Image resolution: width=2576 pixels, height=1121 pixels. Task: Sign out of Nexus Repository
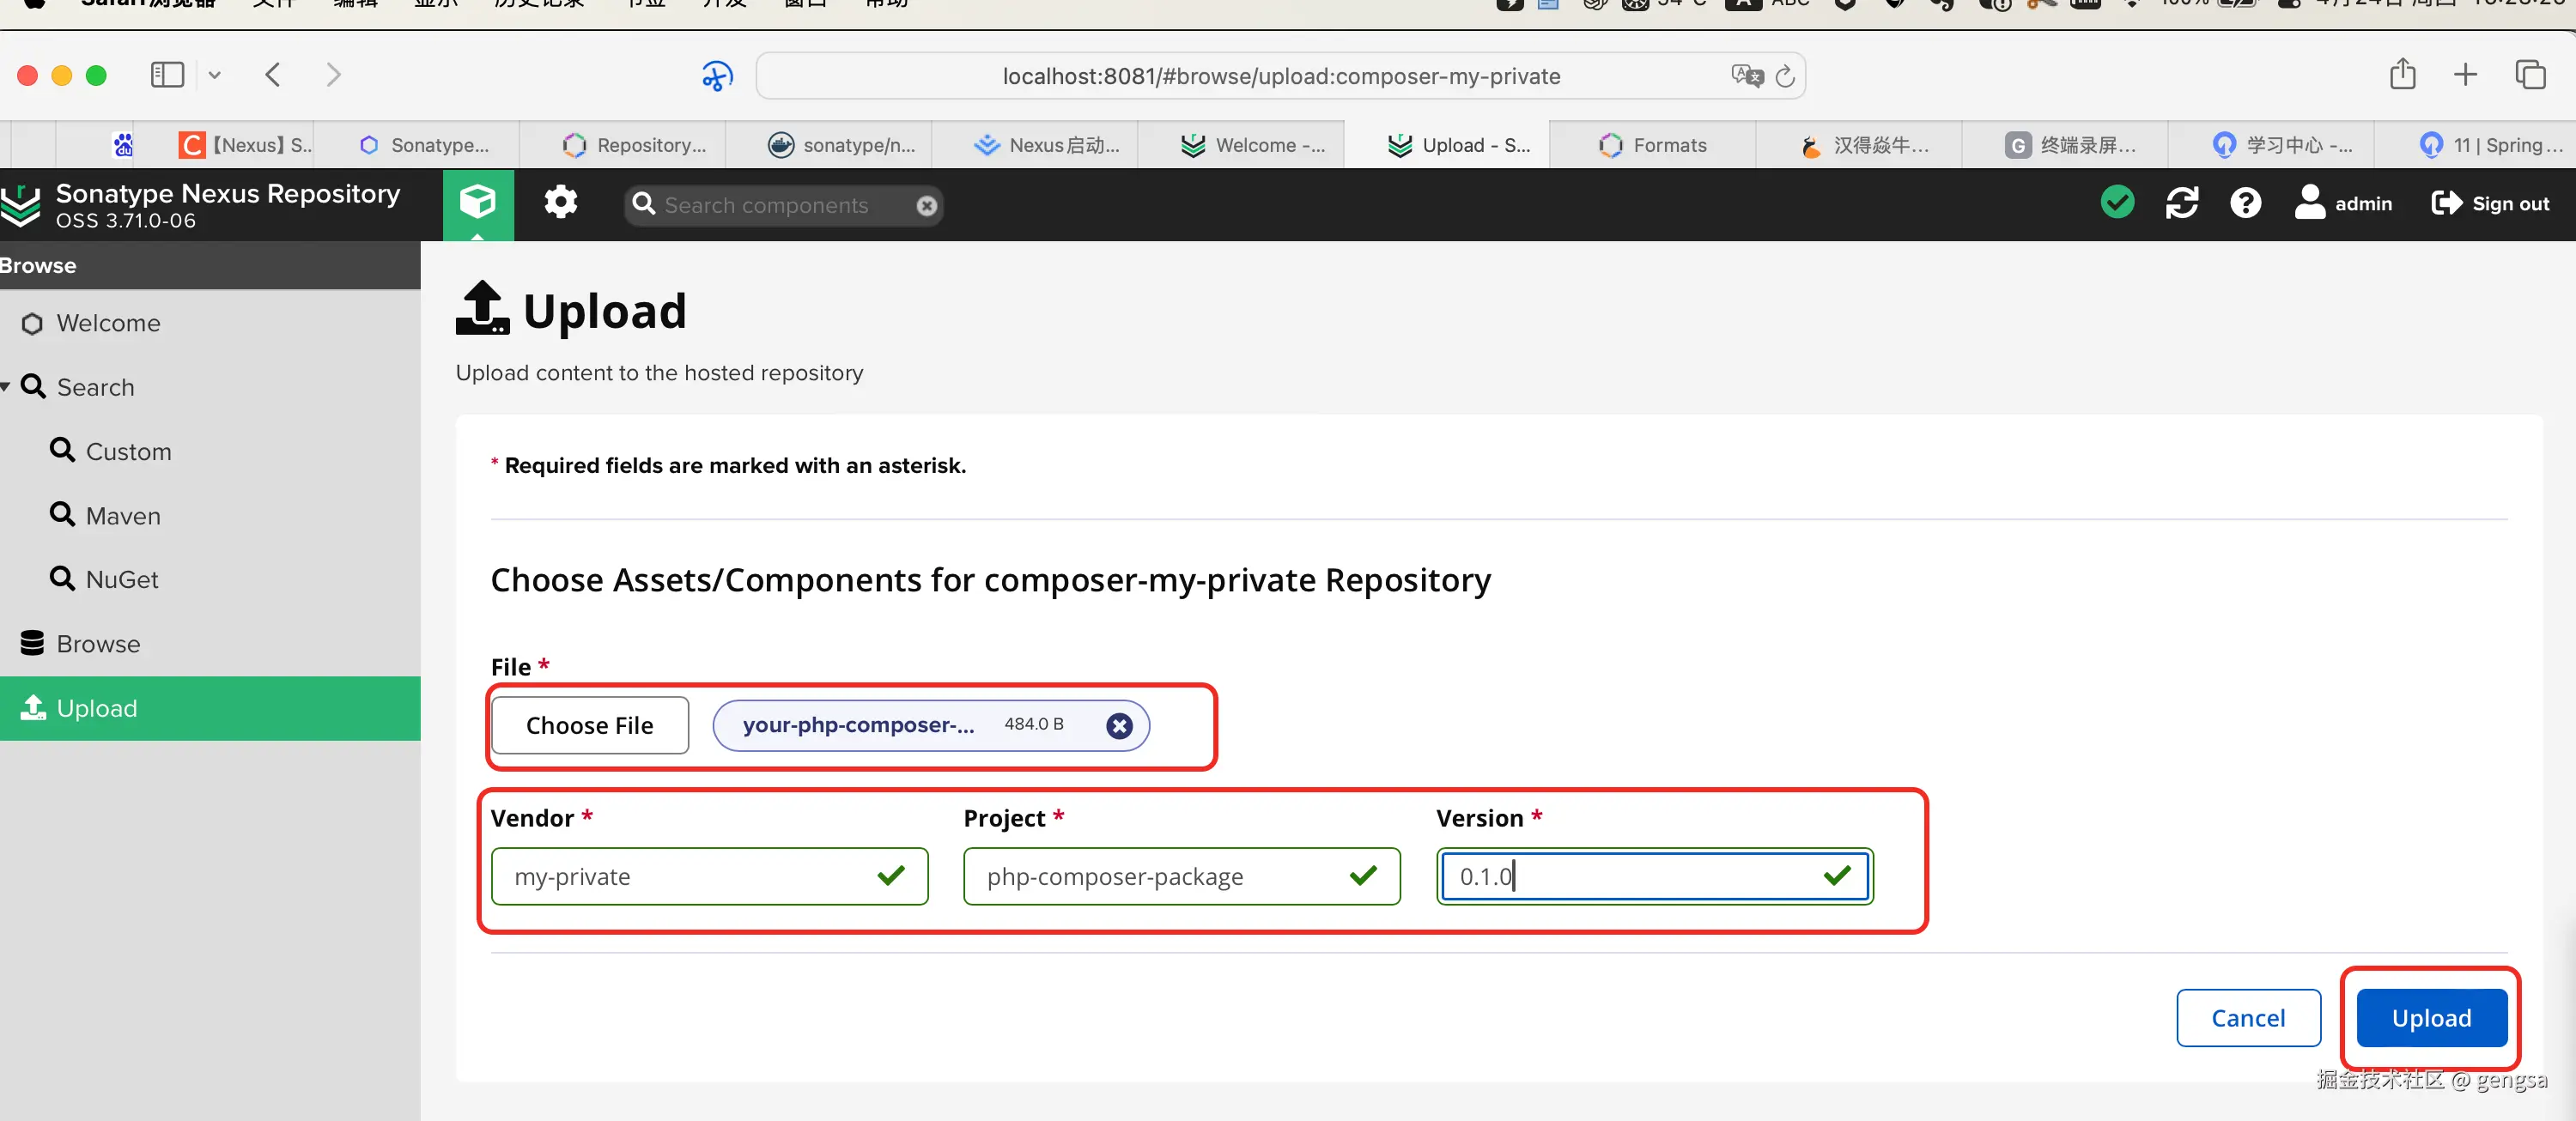[x=2490, y=203]
